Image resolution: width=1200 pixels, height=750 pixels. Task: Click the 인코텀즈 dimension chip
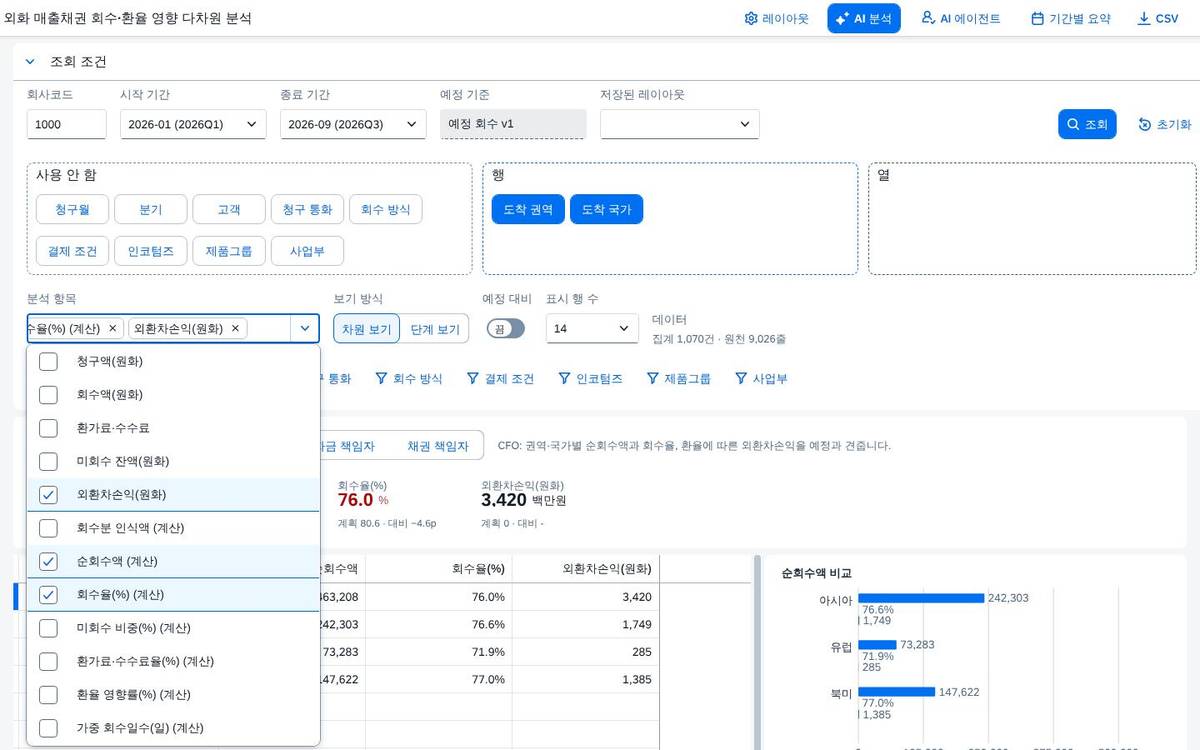(151, 251)
